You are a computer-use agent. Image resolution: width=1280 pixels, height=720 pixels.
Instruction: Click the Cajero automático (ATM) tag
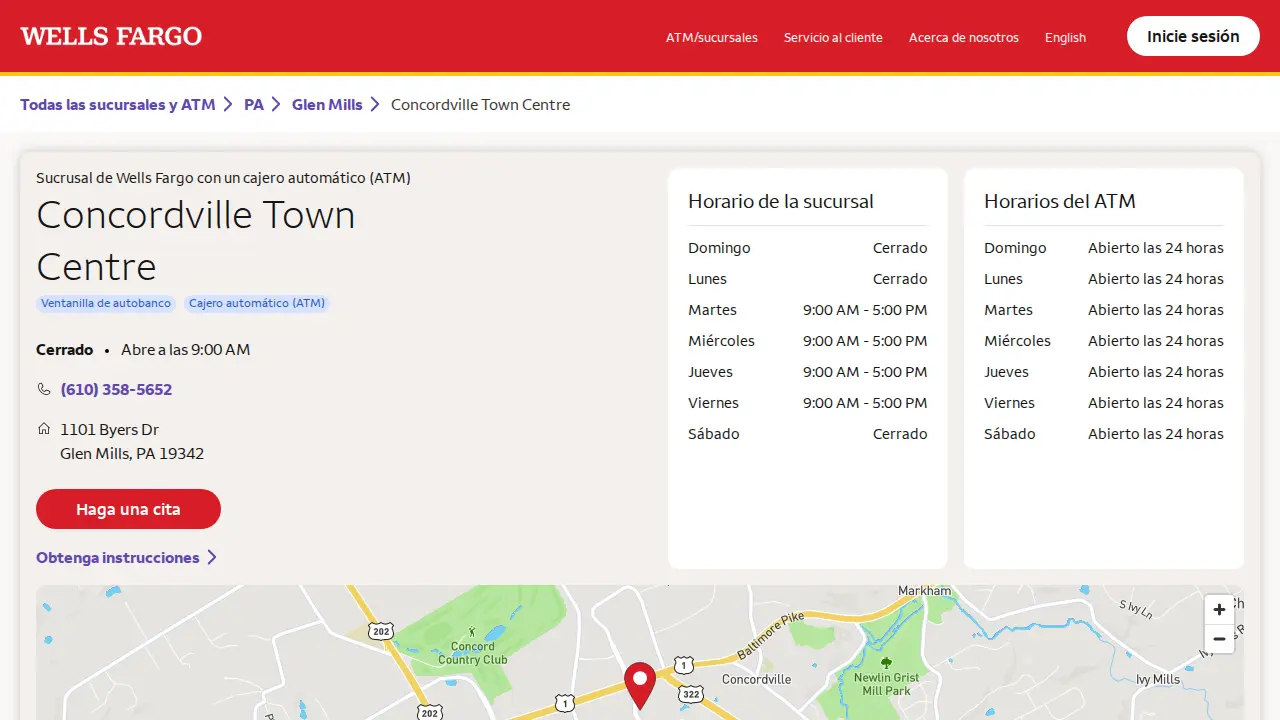point(257,303)
